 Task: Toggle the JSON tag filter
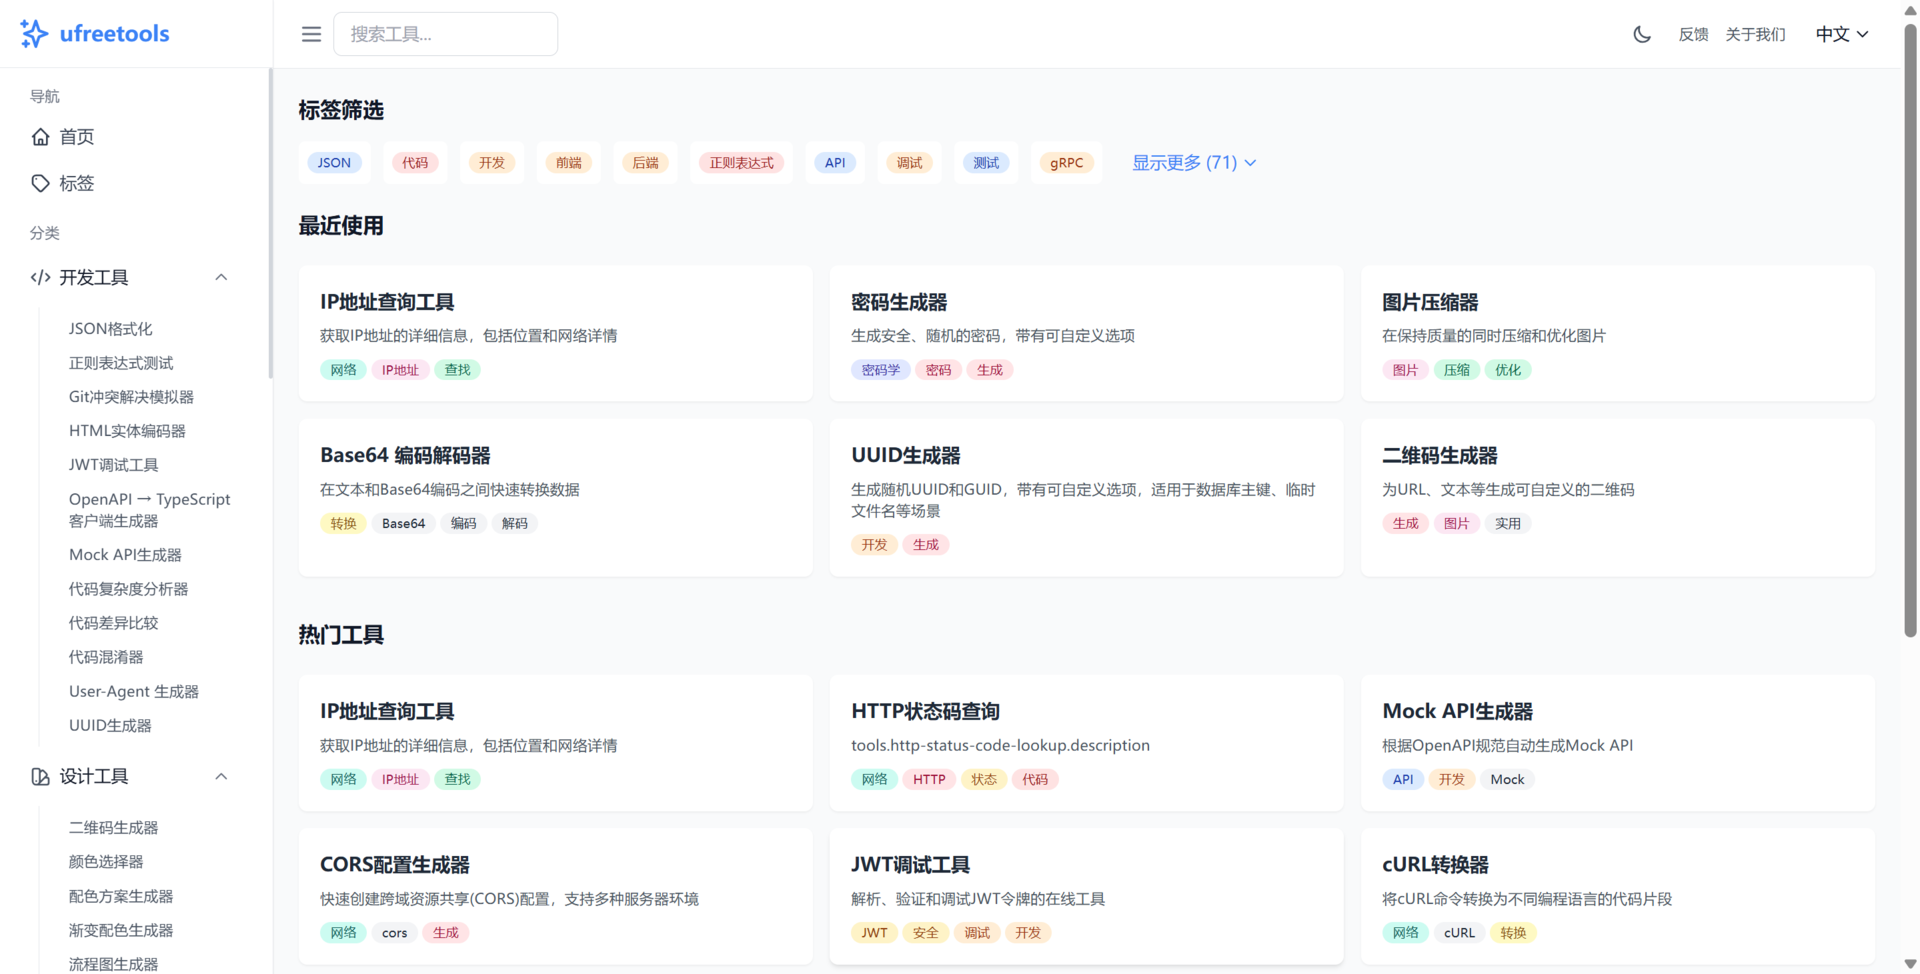pyautogui.click(x=334, y=163)
